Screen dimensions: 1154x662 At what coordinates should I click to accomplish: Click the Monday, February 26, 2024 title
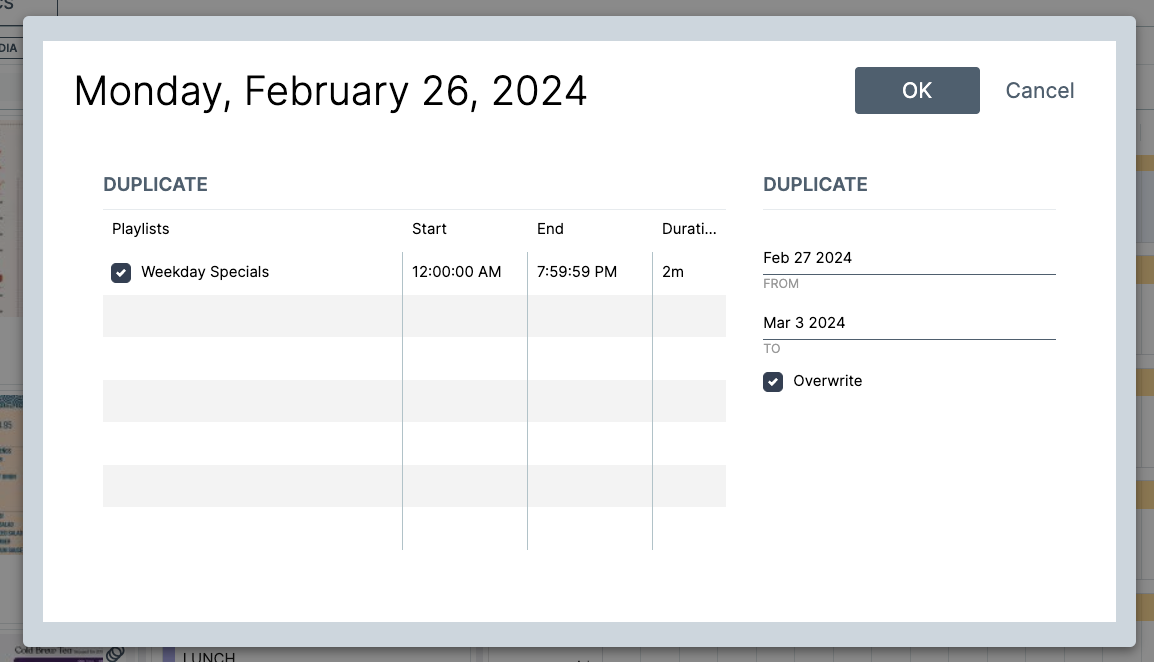[331, 91]
